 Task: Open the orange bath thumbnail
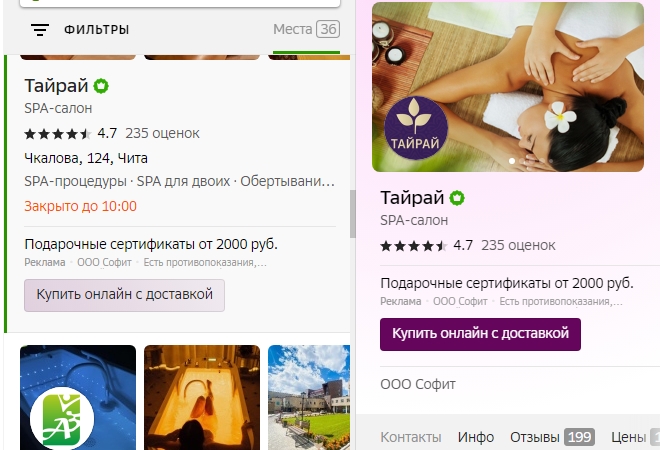click(x=202, y=396)
